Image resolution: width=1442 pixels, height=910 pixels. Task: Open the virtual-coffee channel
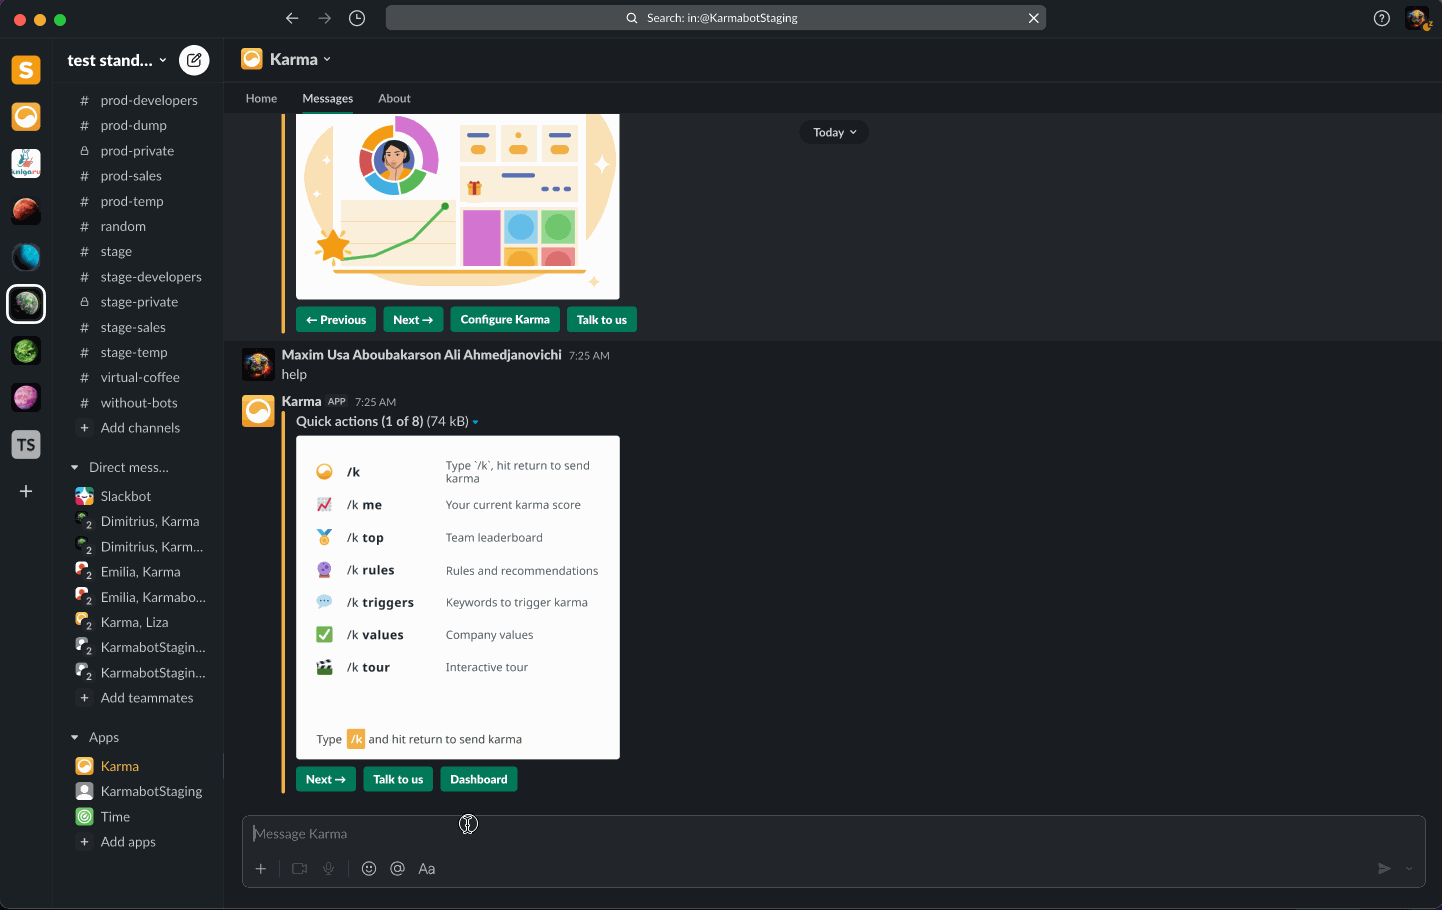point(138,377)
